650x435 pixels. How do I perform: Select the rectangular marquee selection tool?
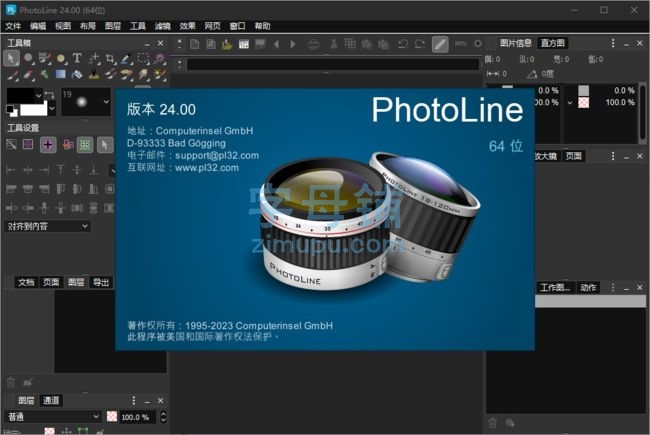tap(143, 58)
